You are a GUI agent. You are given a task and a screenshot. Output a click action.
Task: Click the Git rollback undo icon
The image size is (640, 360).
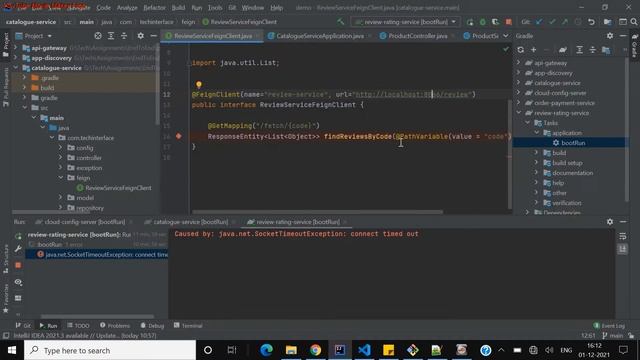591,22
